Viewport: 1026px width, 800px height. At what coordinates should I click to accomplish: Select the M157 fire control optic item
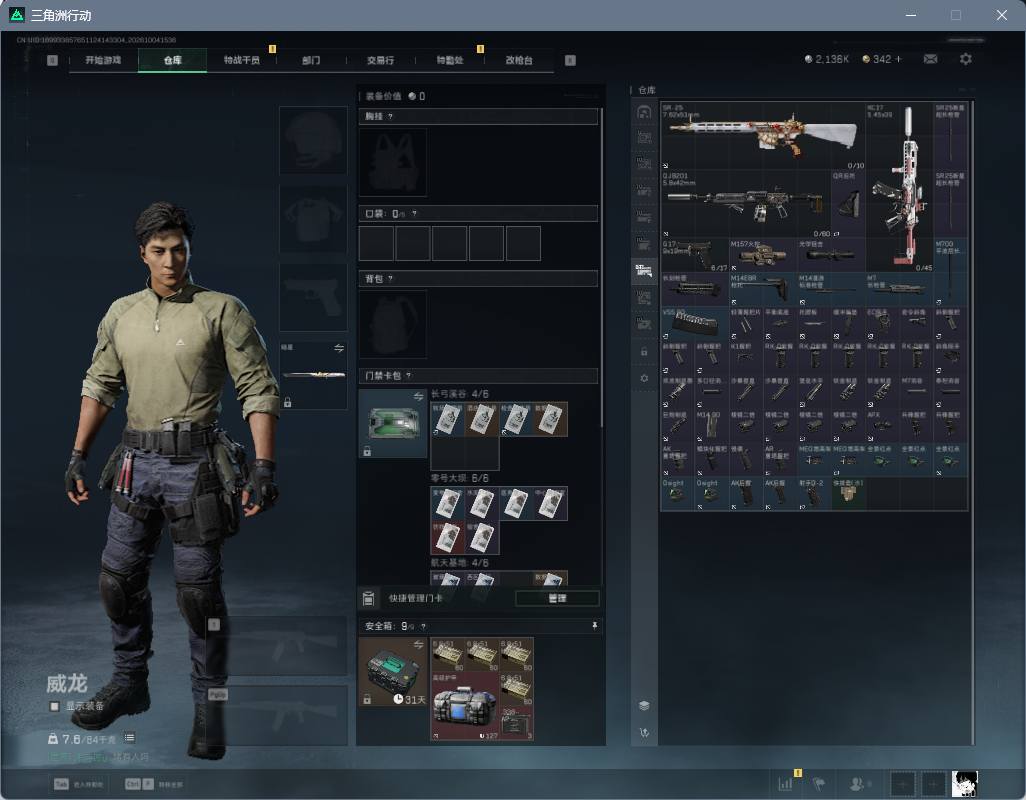point(762,255)
